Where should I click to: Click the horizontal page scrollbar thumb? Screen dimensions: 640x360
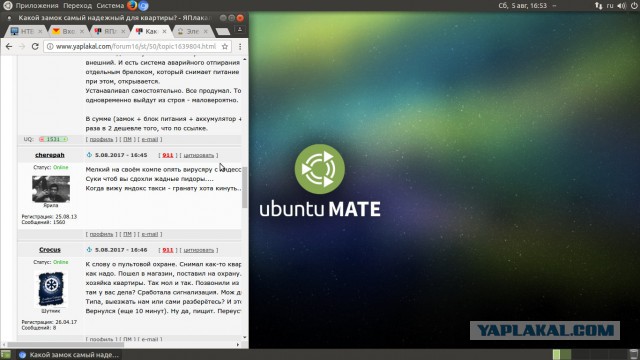[x=65, y=344]
